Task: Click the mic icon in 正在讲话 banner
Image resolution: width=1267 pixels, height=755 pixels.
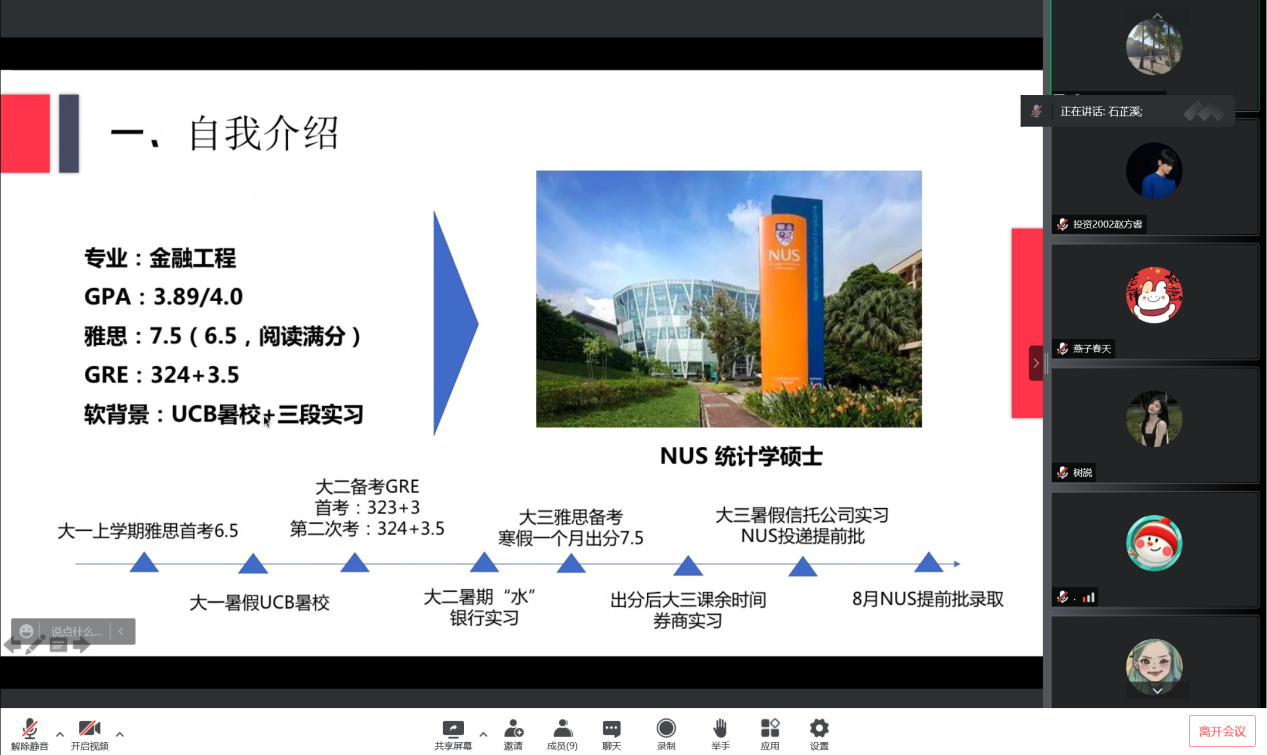Action: coord(1037,111)
